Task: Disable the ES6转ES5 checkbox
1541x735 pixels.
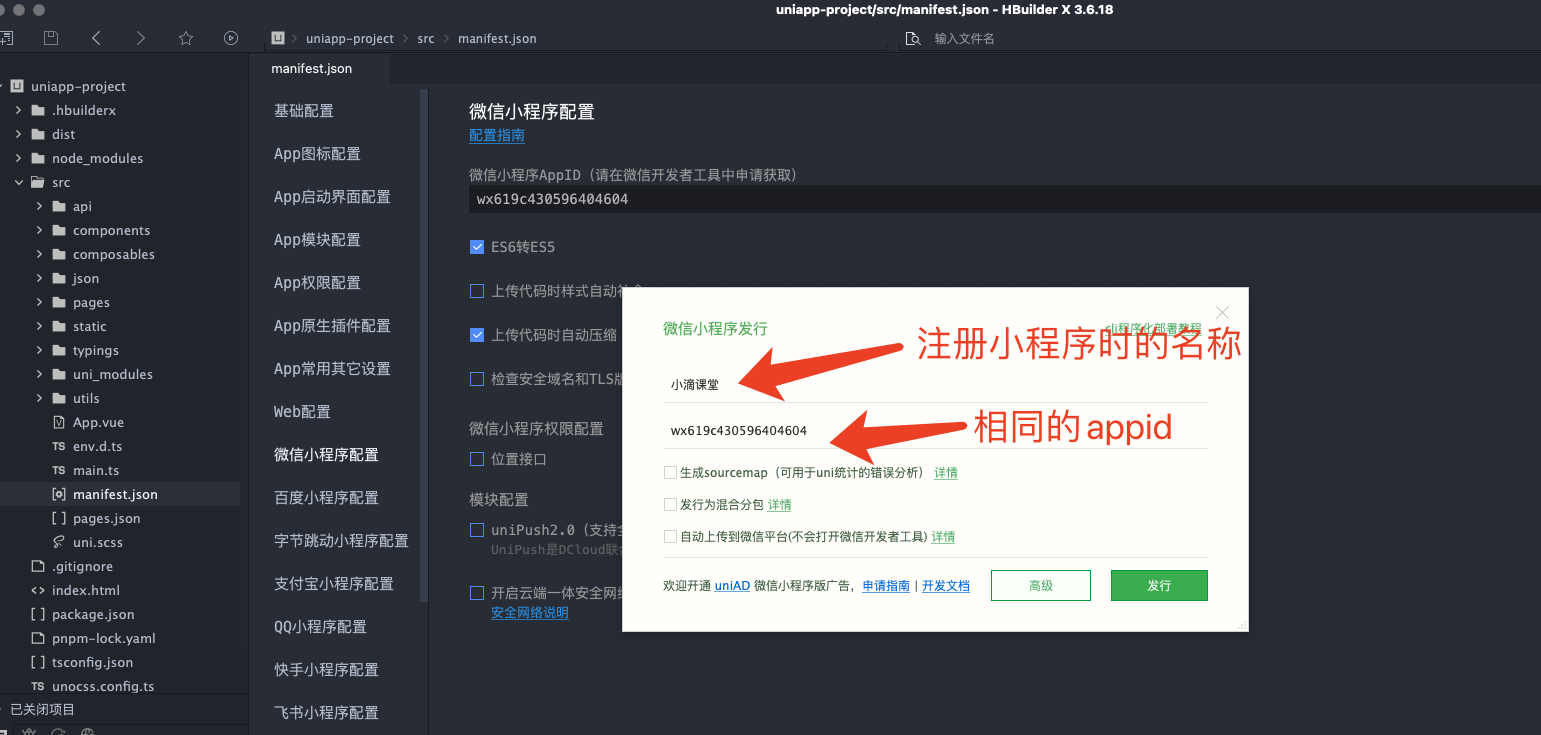Action: pos(477,246)
